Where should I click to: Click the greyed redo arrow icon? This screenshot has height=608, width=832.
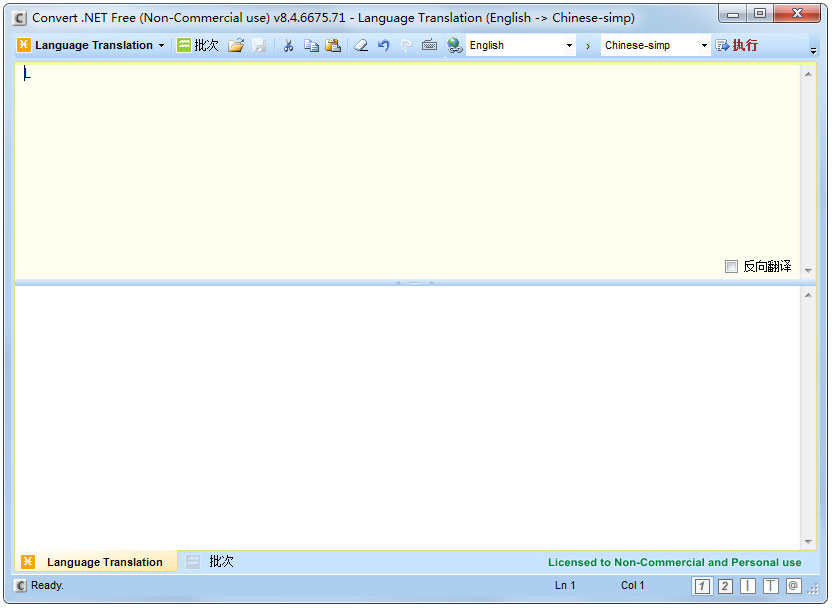coord(406,46)
